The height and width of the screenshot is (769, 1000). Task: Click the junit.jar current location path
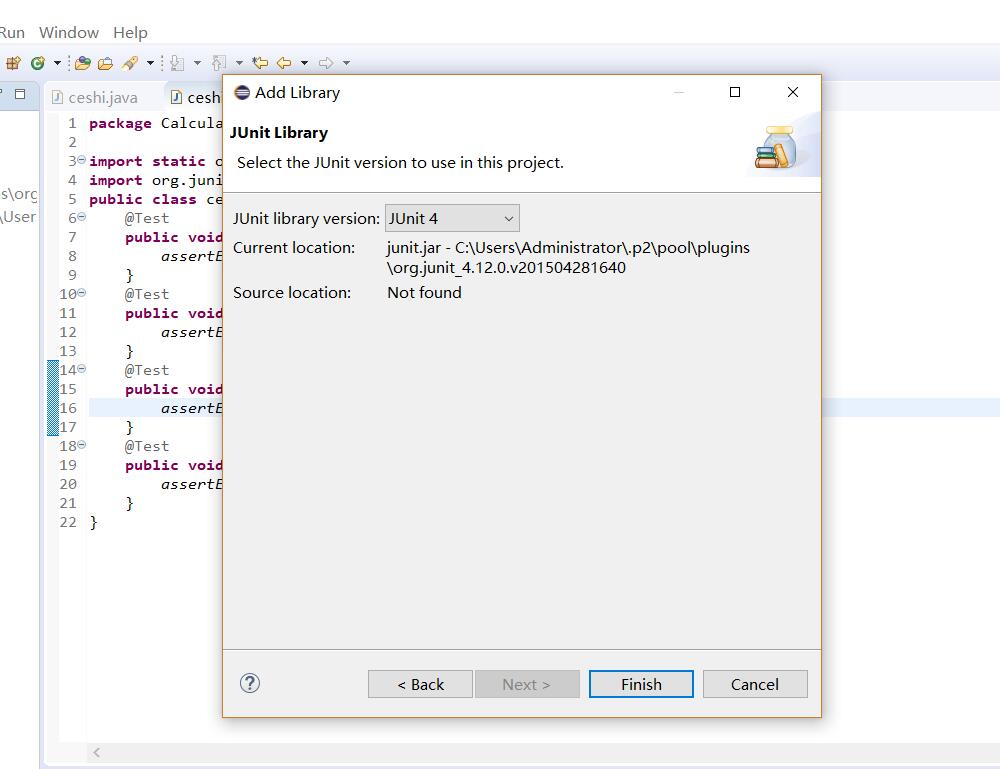pyautogui.click(x=568, y=257)
